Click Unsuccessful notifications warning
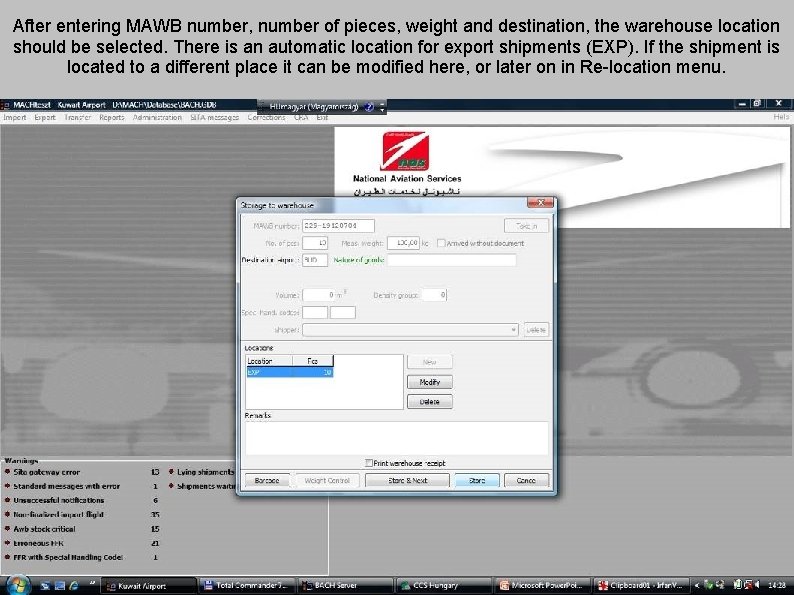 click(x=59, y=500)
